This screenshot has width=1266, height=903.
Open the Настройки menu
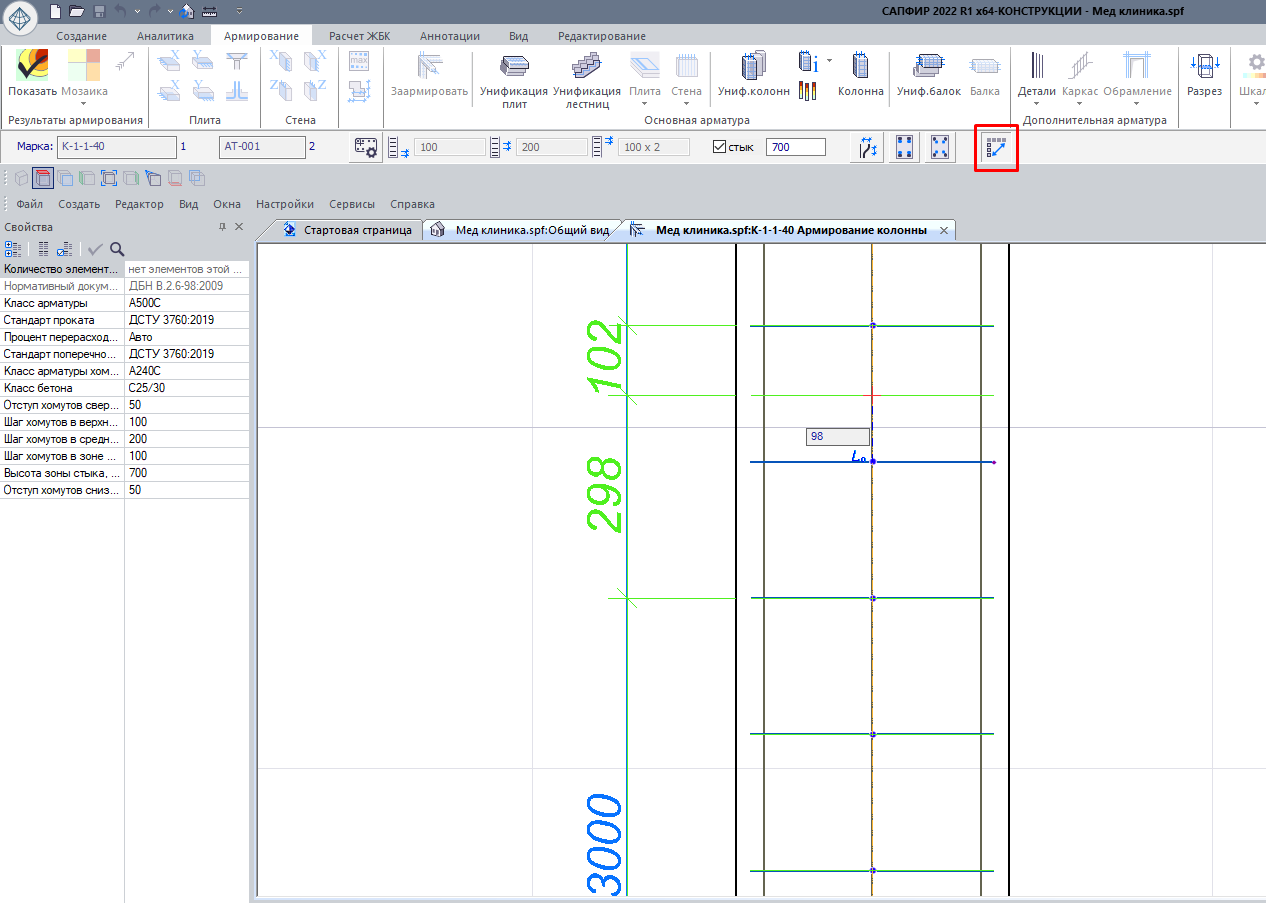click(284, 204)
